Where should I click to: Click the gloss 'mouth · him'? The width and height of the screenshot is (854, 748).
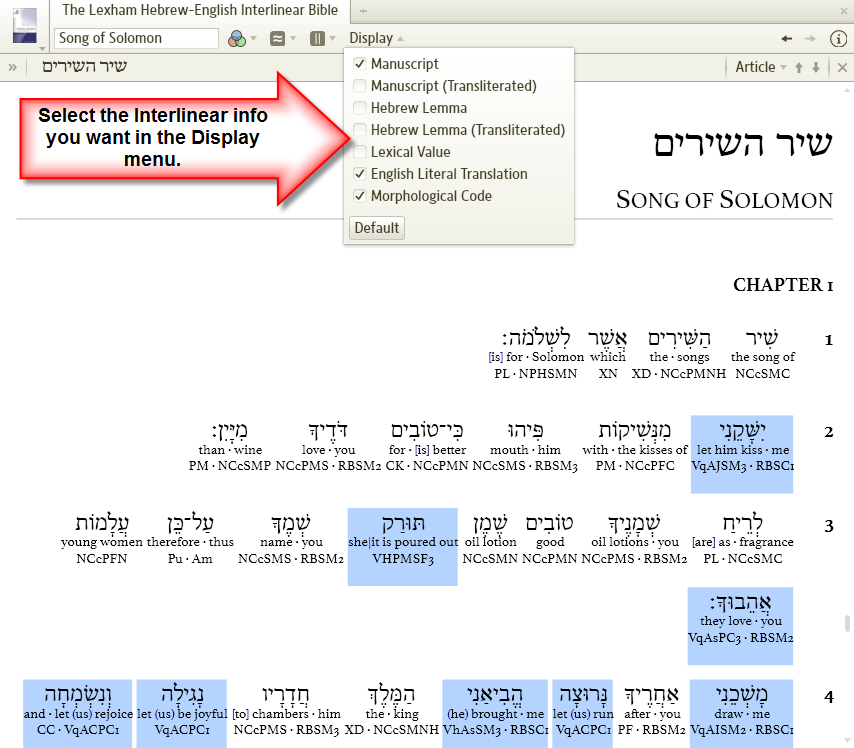(525, 450)
